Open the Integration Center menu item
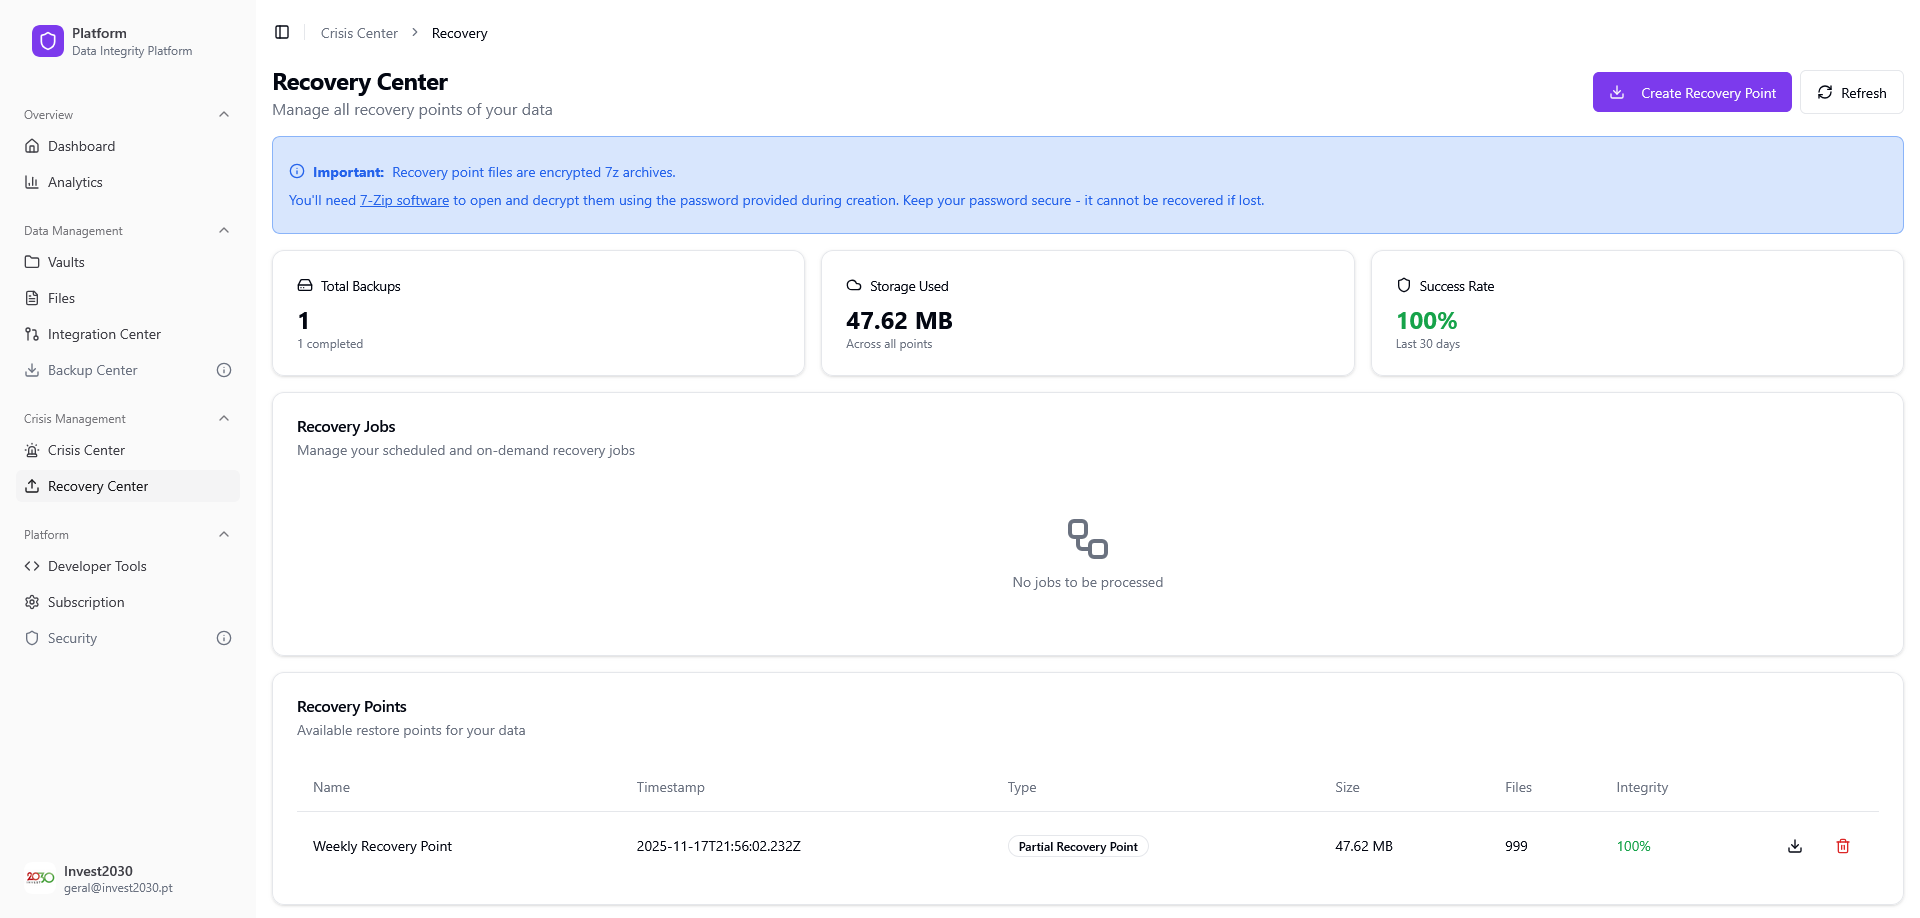The width and height of the screenshot is (1920, 918). click(x=104, y=334)
